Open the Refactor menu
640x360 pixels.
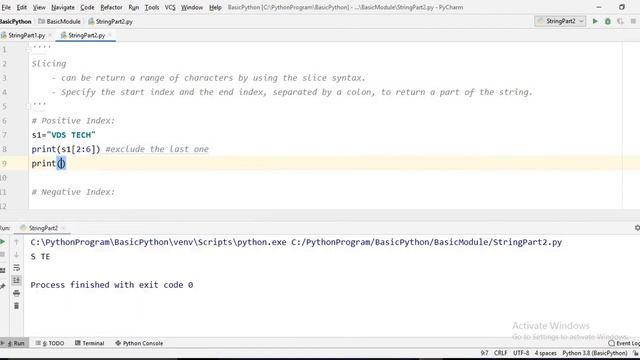click(x=111, y=7)
